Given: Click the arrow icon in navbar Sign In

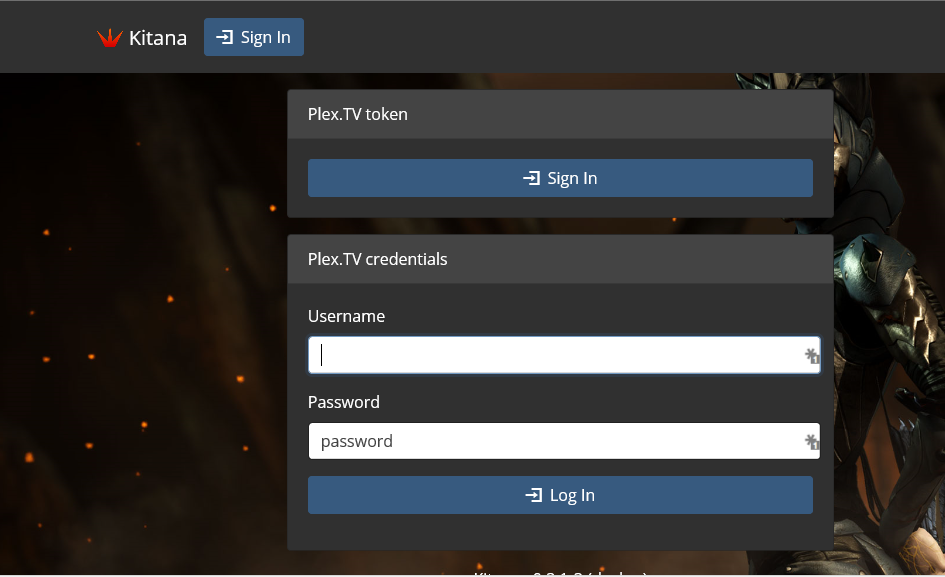Looking at the screenshot, I should click(225, 37).
